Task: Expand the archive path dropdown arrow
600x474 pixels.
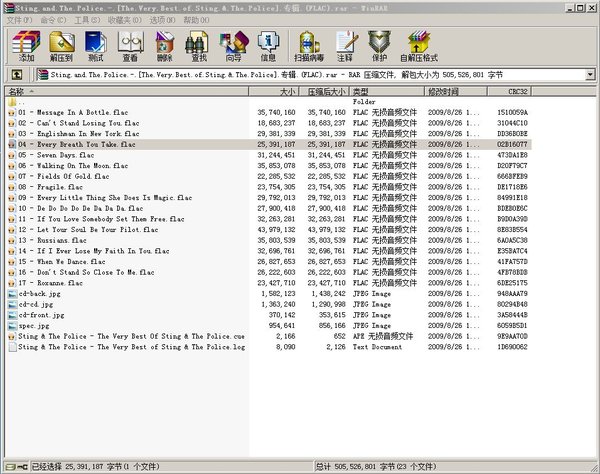Action: (x=592, y=75)
